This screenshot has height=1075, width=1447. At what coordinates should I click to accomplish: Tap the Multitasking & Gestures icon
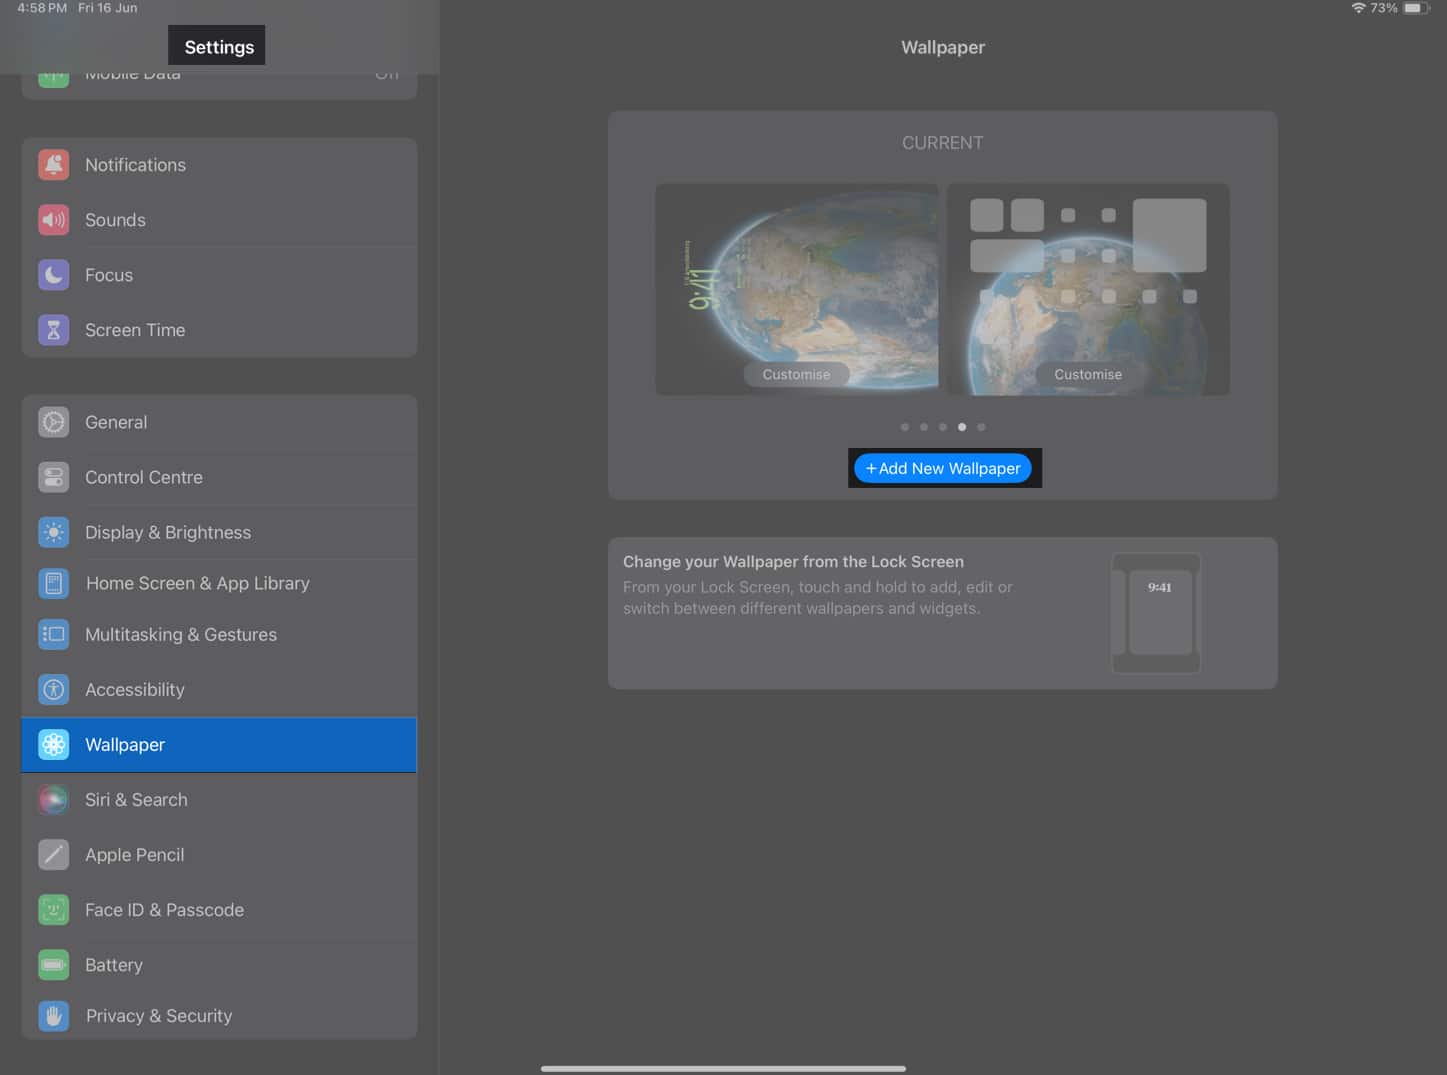click(54, 634)
